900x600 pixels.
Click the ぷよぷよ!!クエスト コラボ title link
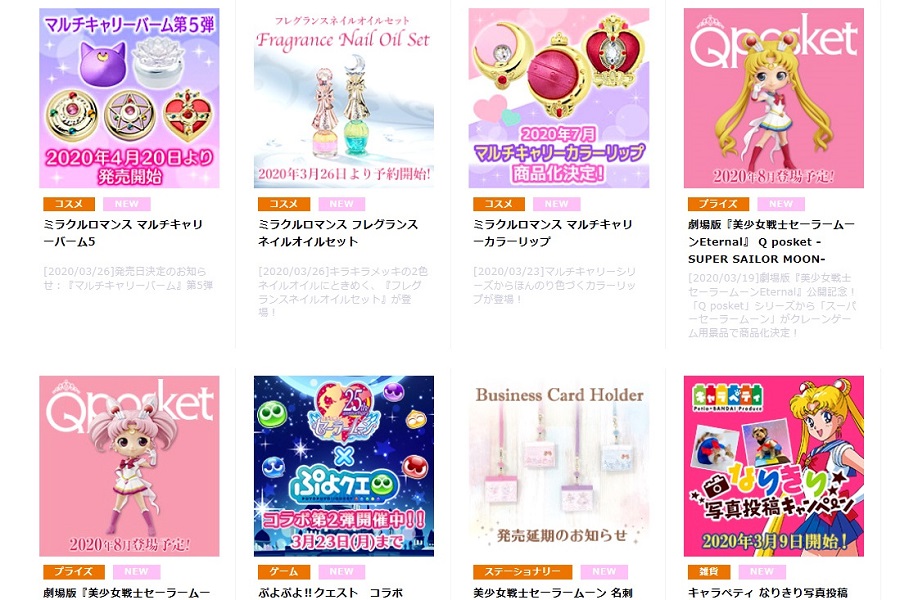point(331,593)
